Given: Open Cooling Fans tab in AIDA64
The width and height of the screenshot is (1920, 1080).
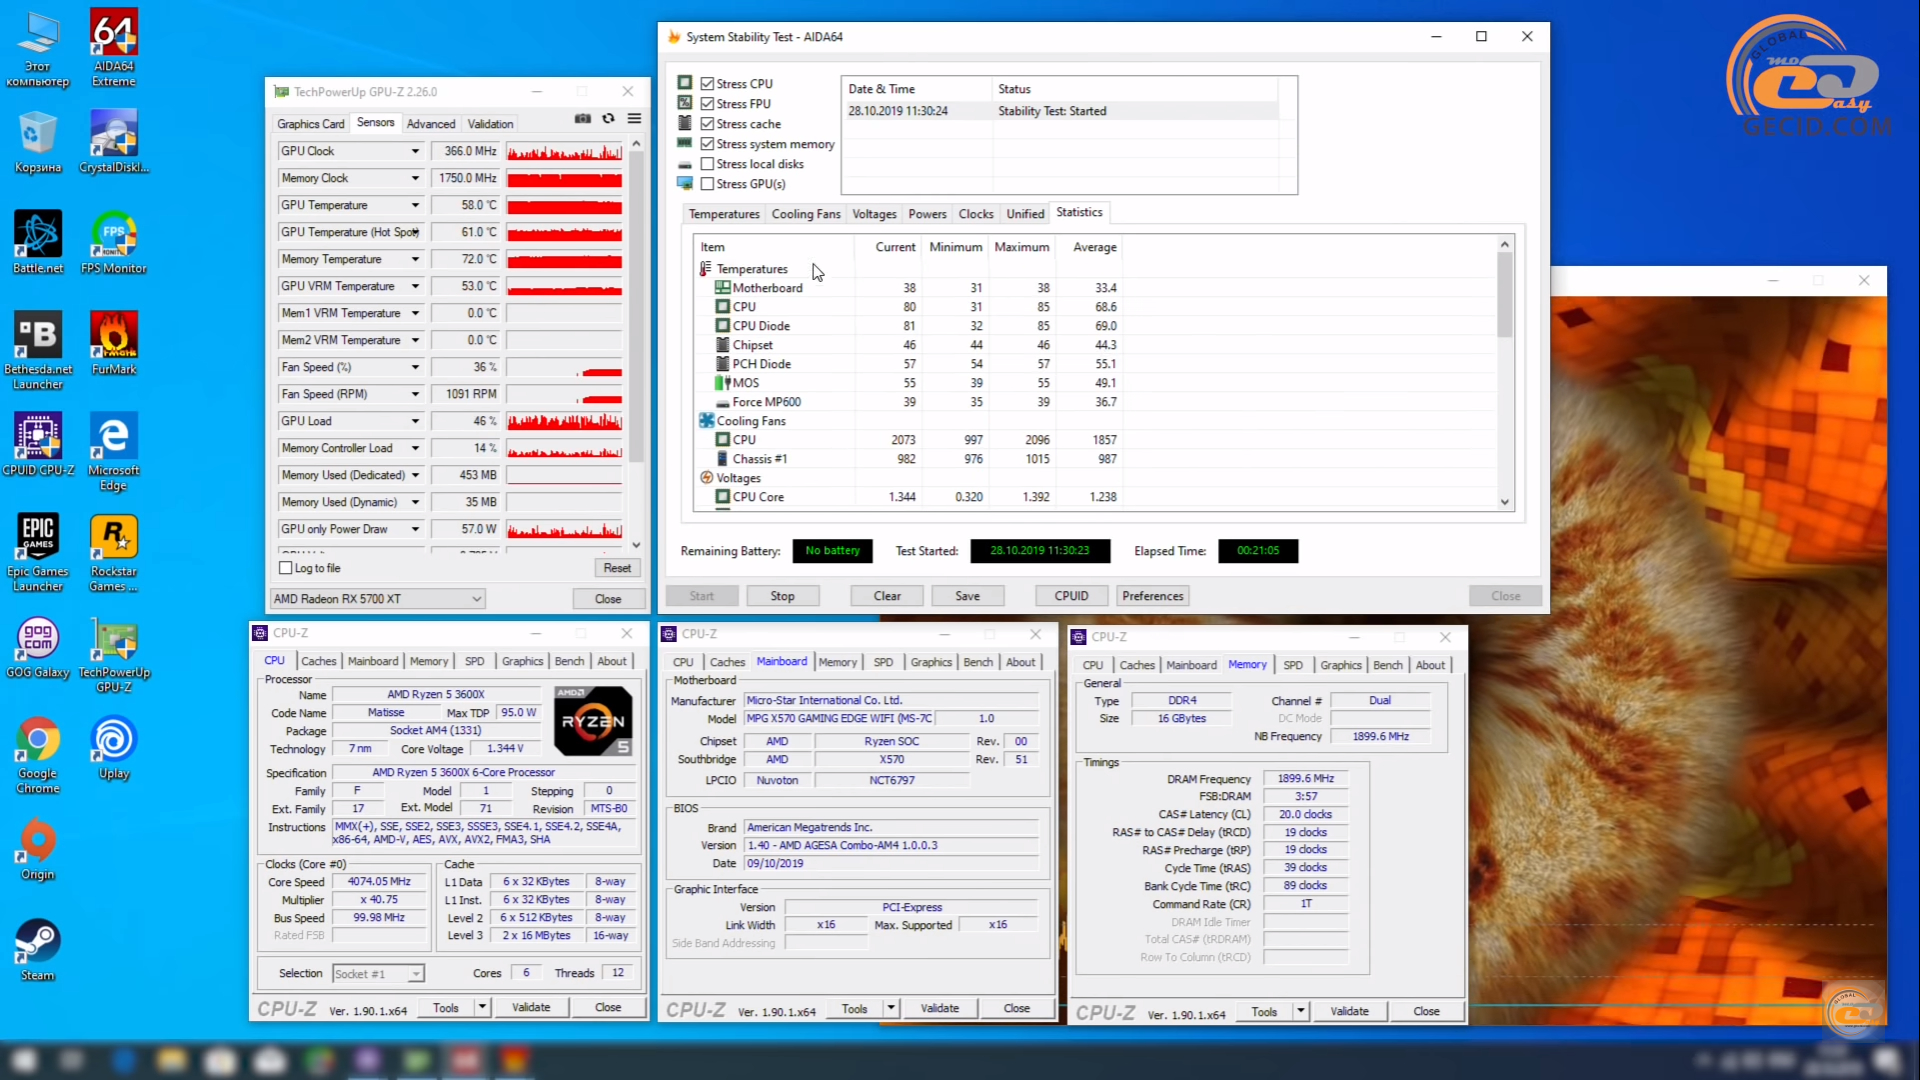Looking at the screenshot, I should 806,214.
